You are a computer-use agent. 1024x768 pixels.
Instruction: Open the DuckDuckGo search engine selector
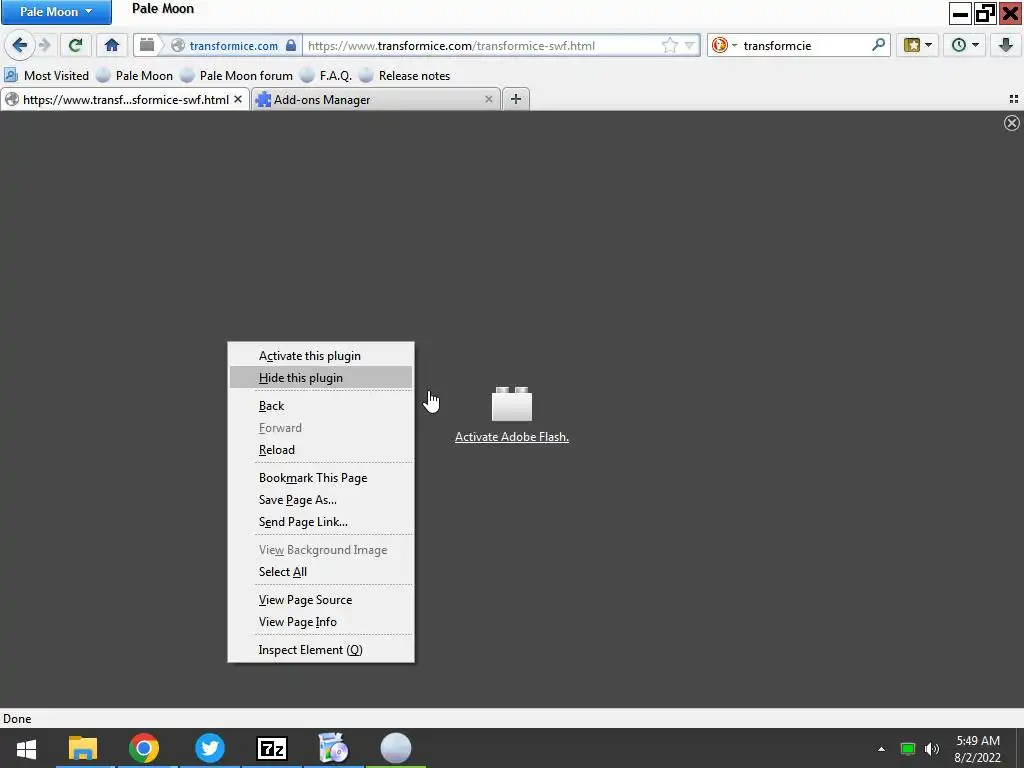coord(724,45)
